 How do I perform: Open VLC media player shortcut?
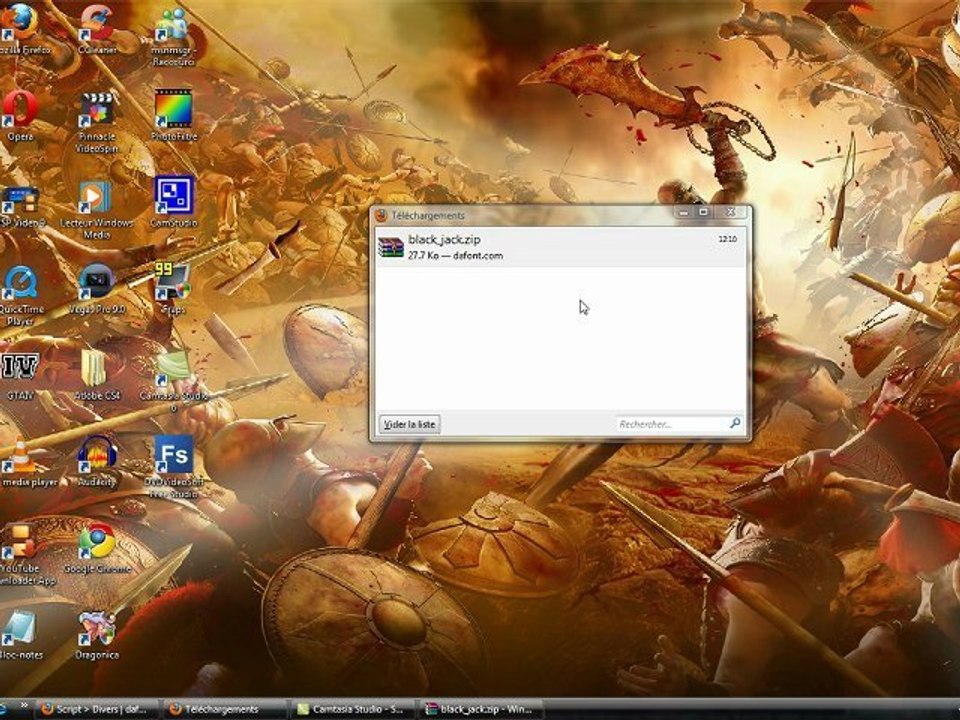(28, 463)
